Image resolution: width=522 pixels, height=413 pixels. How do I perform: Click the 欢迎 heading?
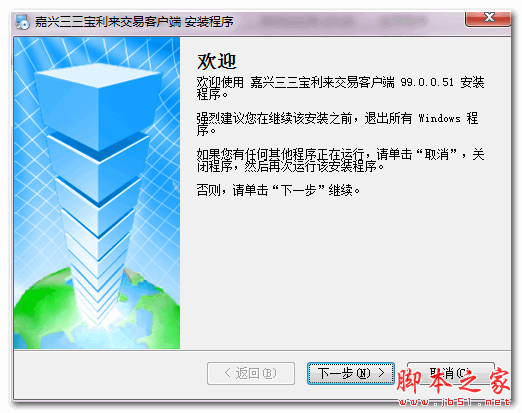point(217,62)
